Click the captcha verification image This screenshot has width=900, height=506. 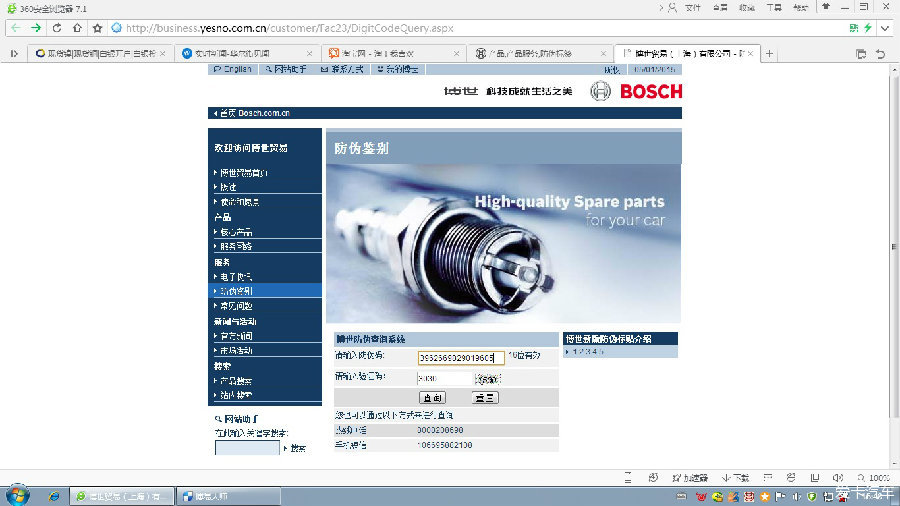[x=488, y=379]
